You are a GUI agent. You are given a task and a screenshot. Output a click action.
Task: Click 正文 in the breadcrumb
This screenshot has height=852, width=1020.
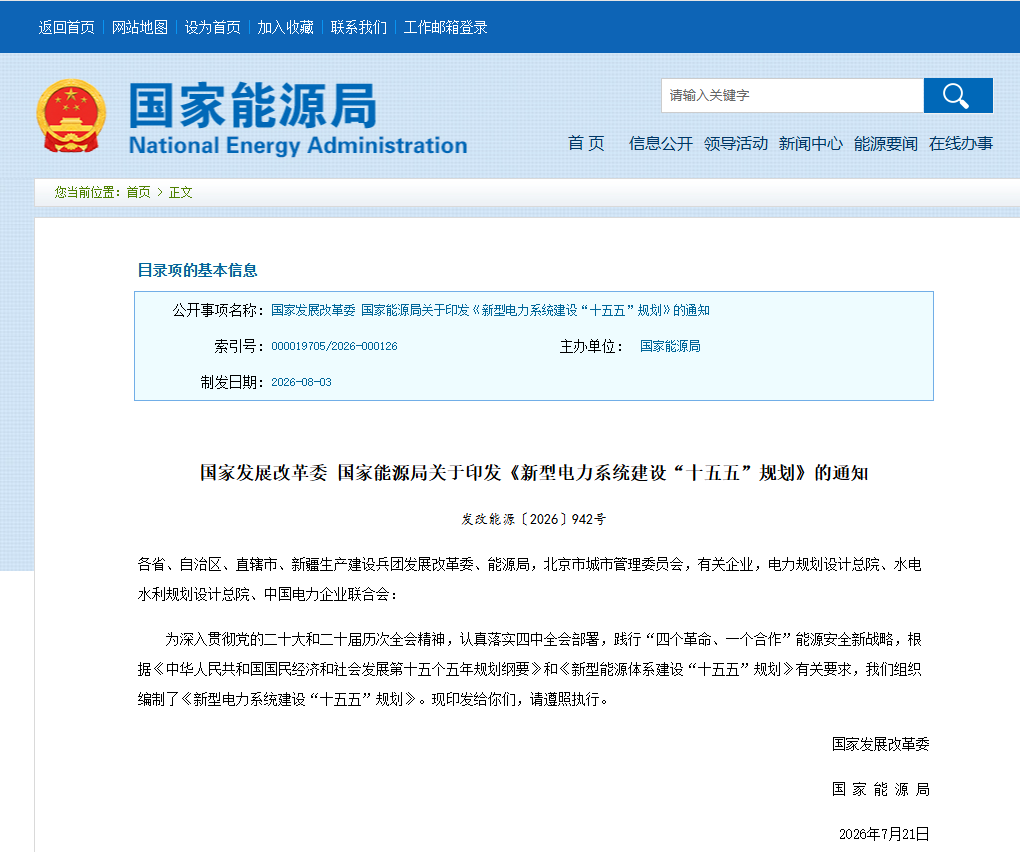[180, 192]
